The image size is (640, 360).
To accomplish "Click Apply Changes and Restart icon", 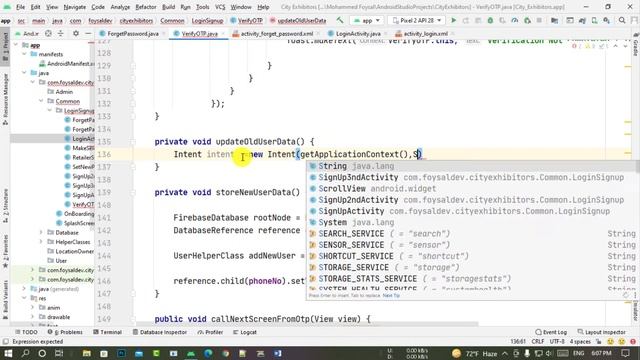I will (x=466, y=20).
